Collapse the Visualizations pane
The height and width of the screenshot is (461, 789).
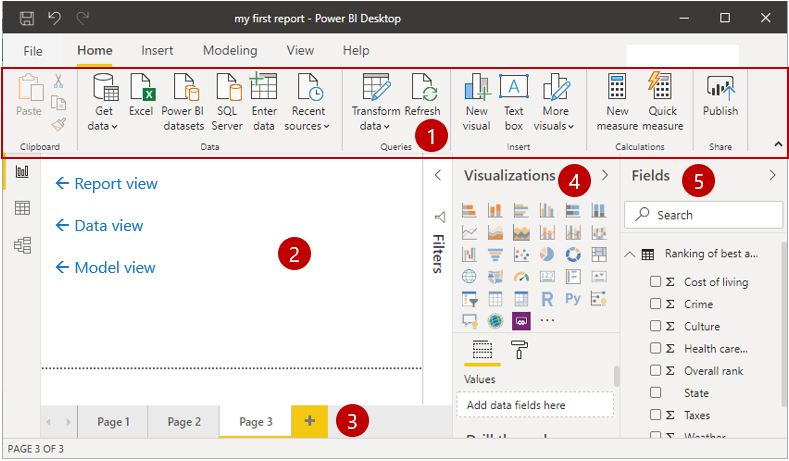605,175
